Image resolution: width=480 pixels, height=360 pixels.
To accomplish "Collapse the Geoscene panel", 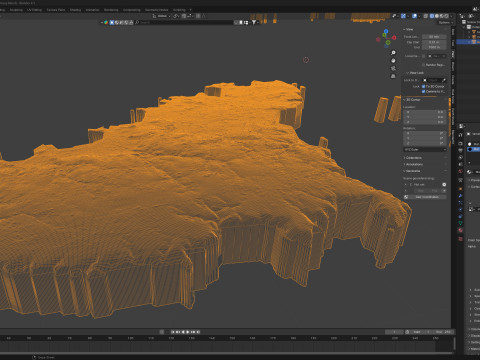I will point(412,171).
